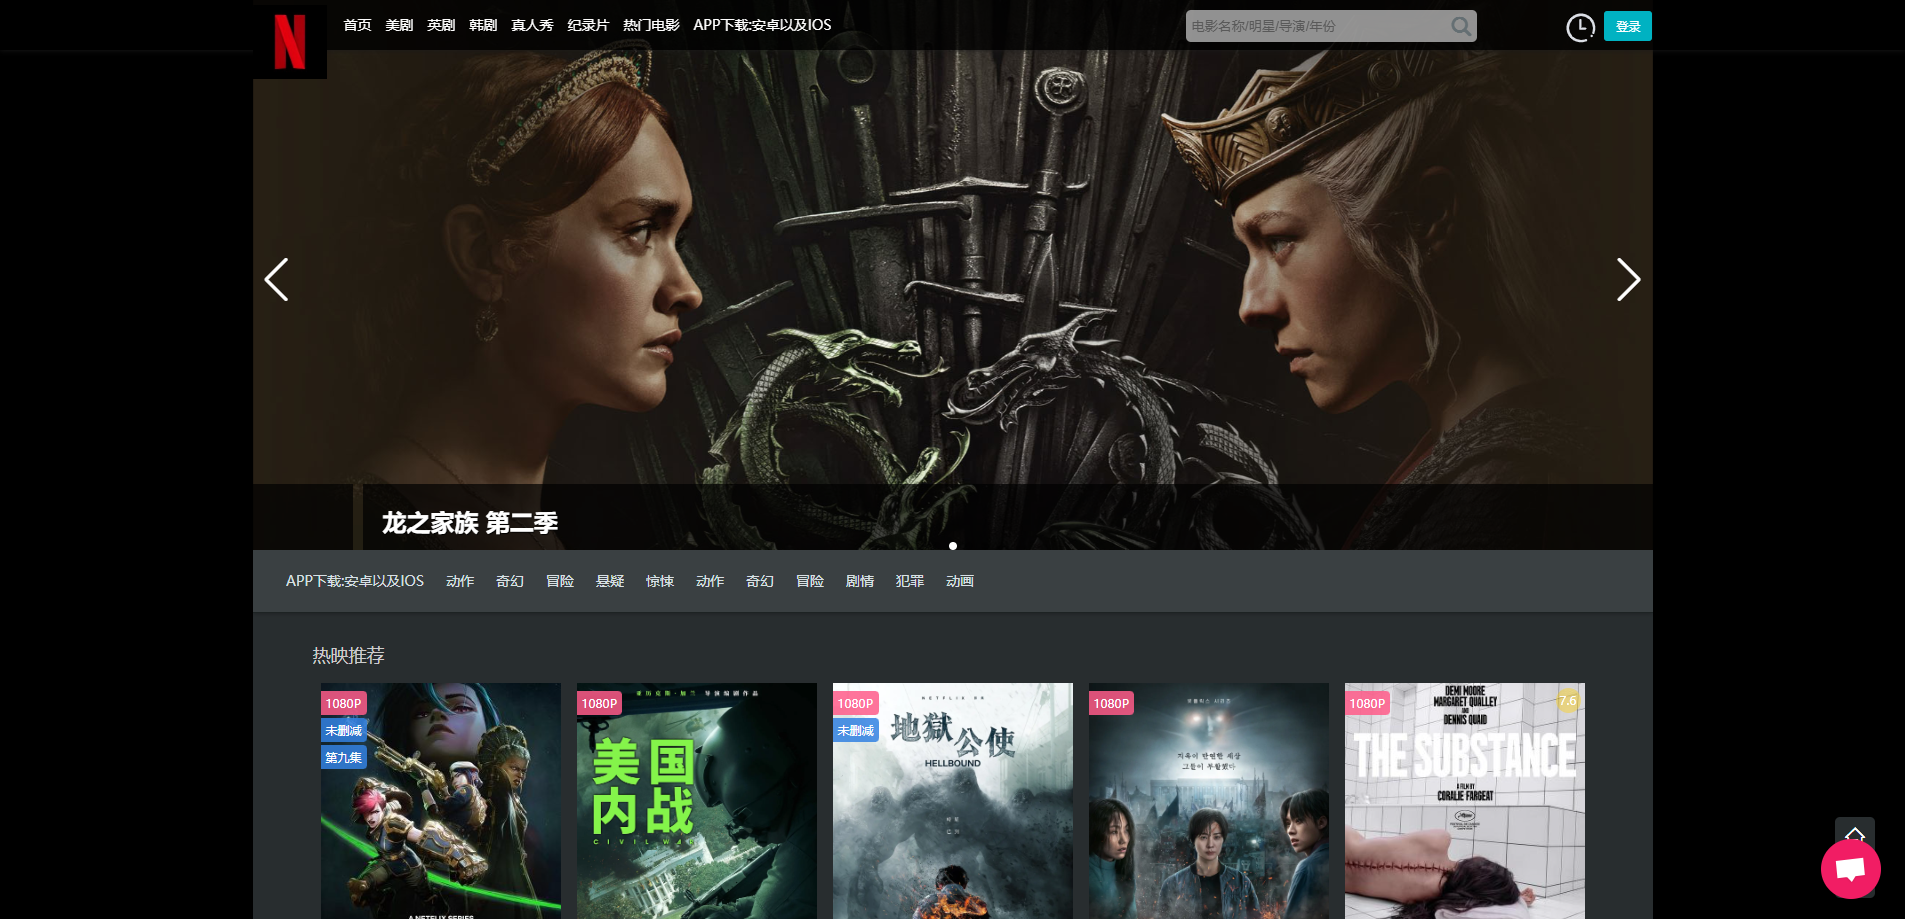
Task: Click the 登录 login button
Action: point(1627,27)
